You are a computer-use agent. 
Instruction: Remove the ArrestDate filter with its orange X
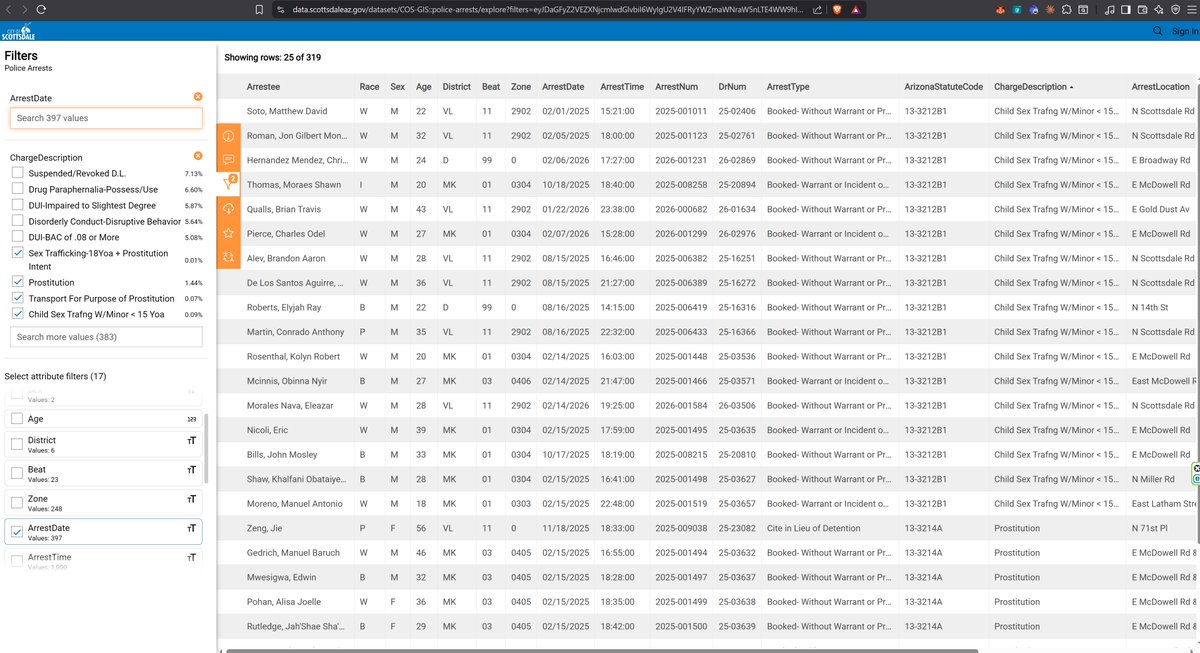tap(198, 97)
